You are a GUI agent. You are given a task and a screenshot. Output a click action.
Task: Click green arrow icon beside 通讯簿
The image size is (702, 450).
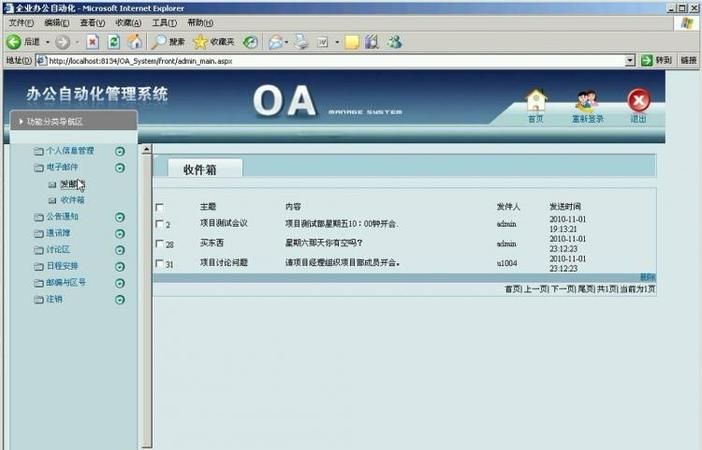click(x=120, y=234)
